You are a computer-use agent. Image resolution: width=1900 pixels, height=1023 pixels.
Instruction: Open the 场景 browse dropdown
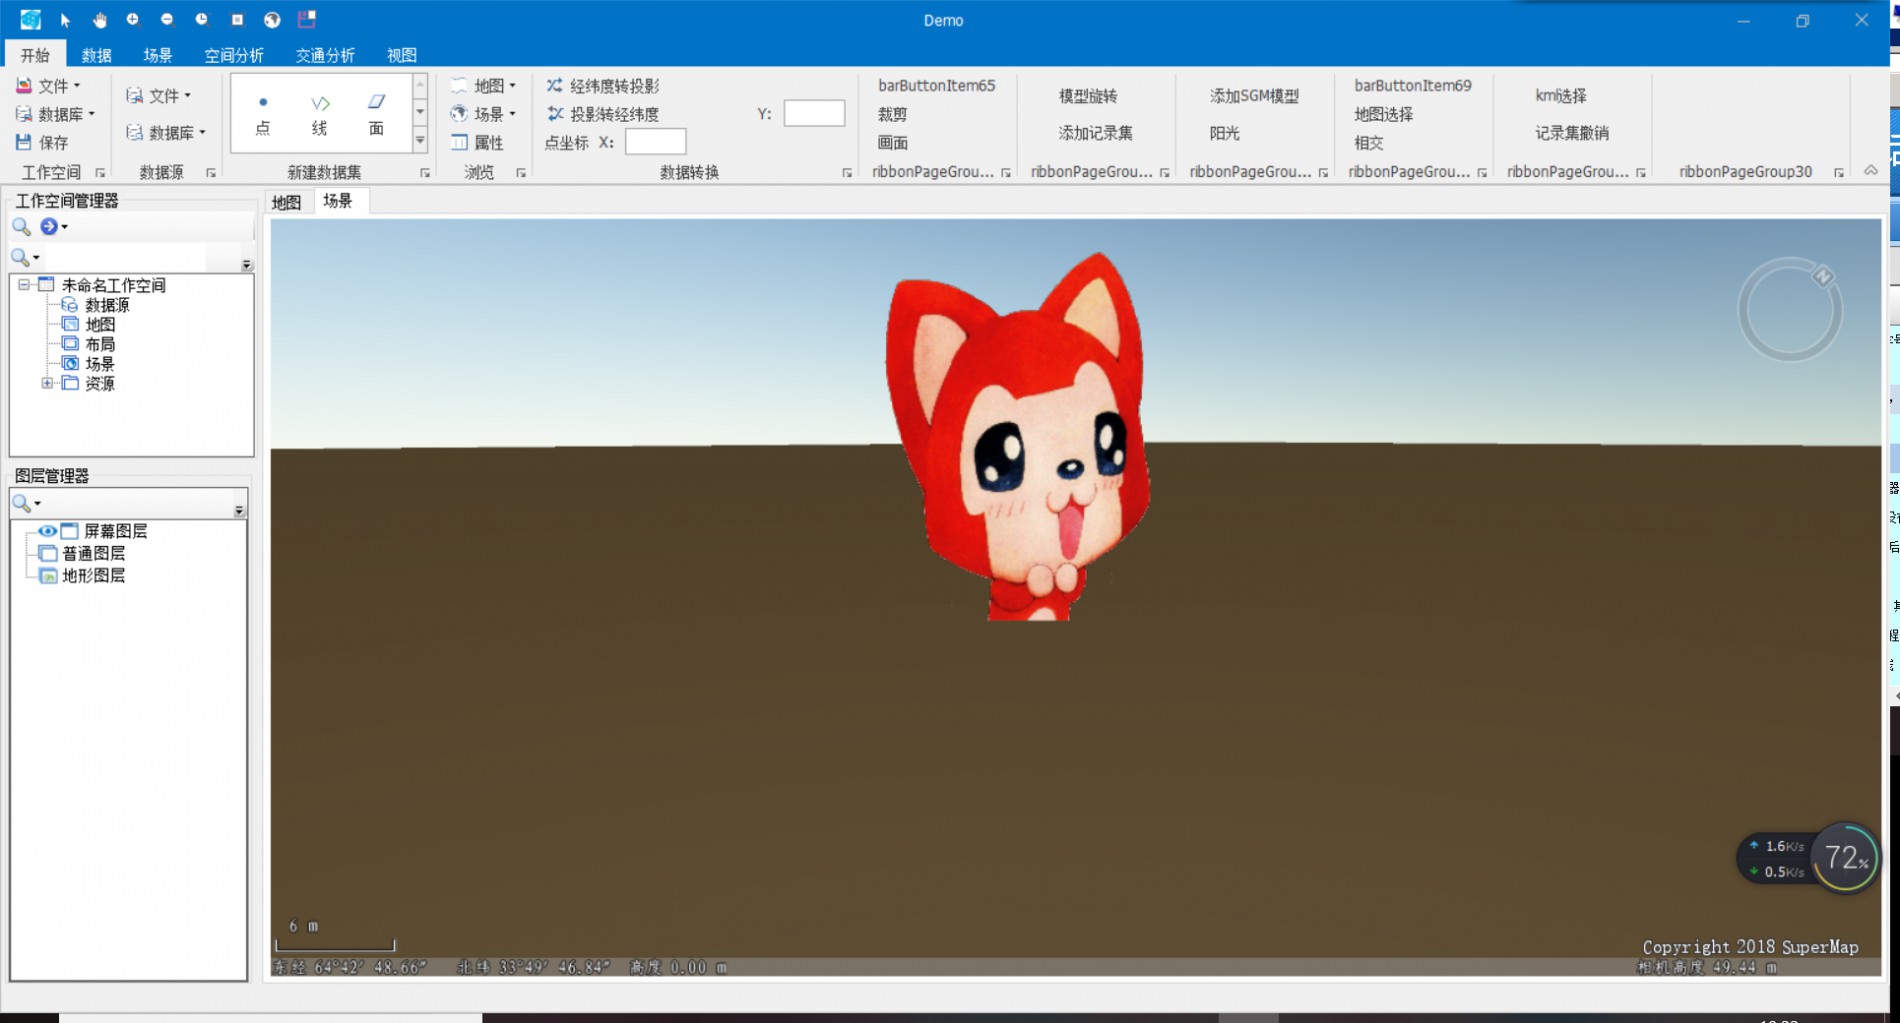point(484,114)
